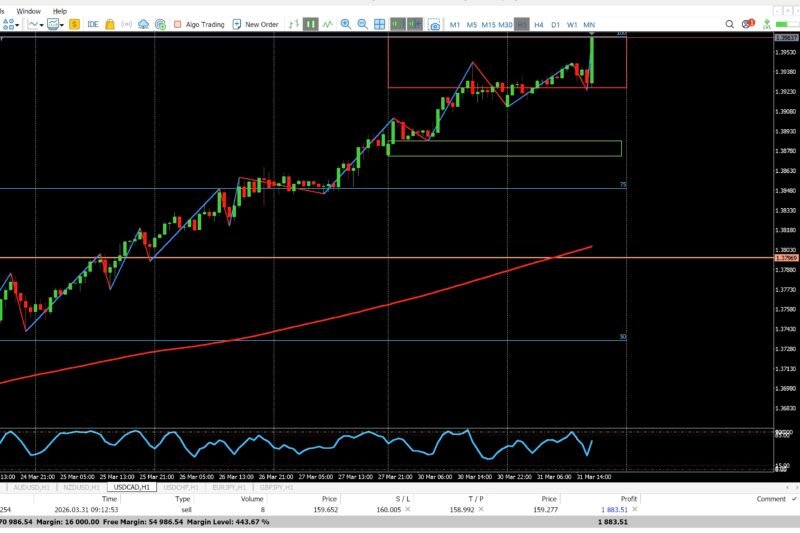This screenshot has width=800, height=533.
Task: Switch to the GBPJPY,H1 chart tab
Action: click(x=277, y=487)
